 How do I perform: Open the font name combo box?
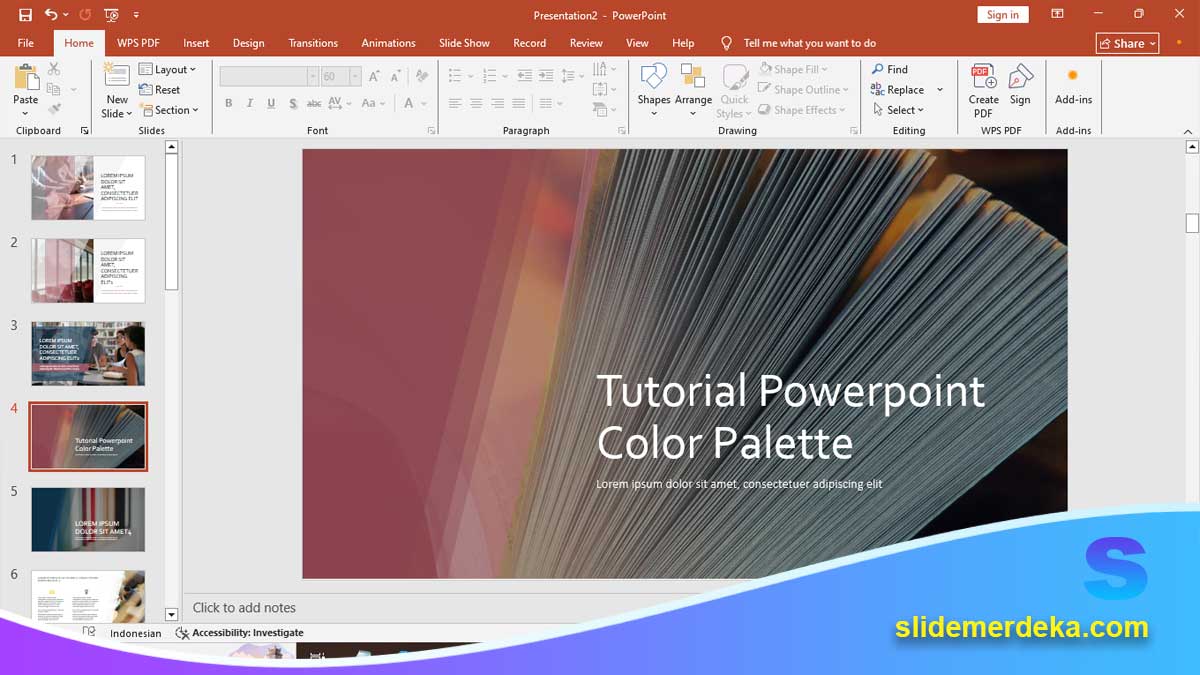(270, 76)
